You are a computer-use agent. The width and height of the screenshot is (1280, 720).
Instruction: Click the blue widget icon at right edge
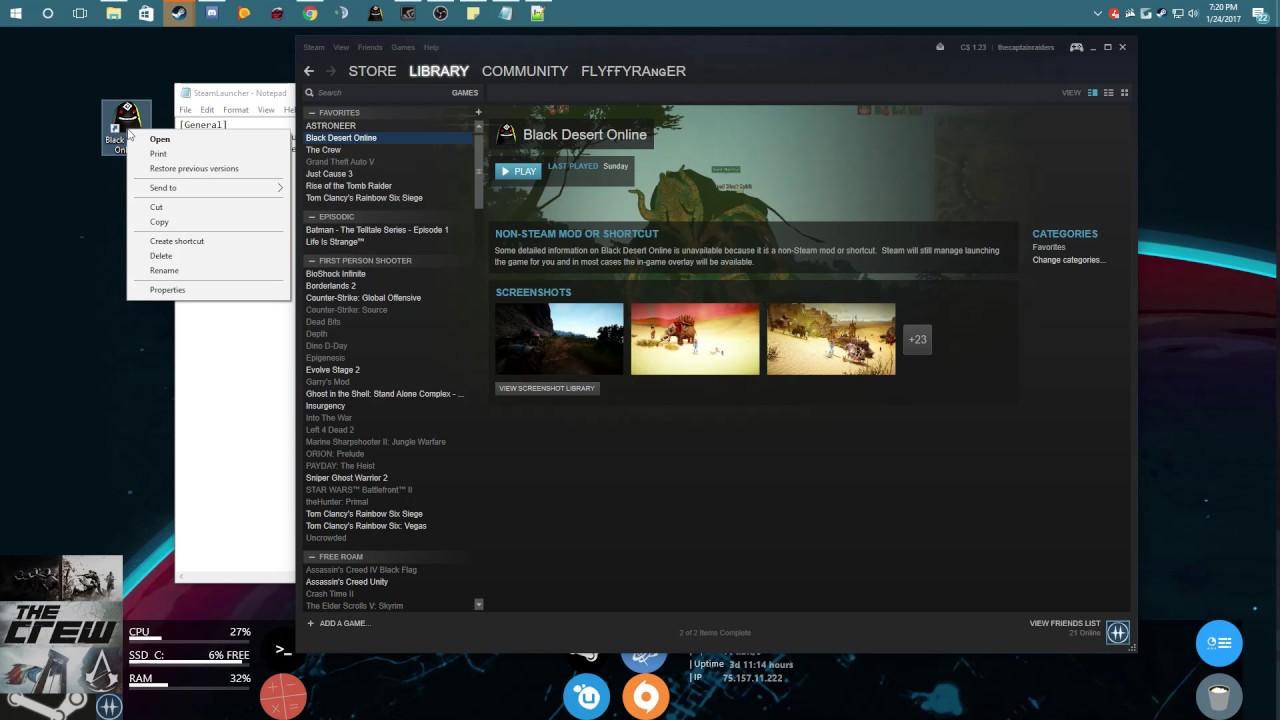(x=1219, y=643)
